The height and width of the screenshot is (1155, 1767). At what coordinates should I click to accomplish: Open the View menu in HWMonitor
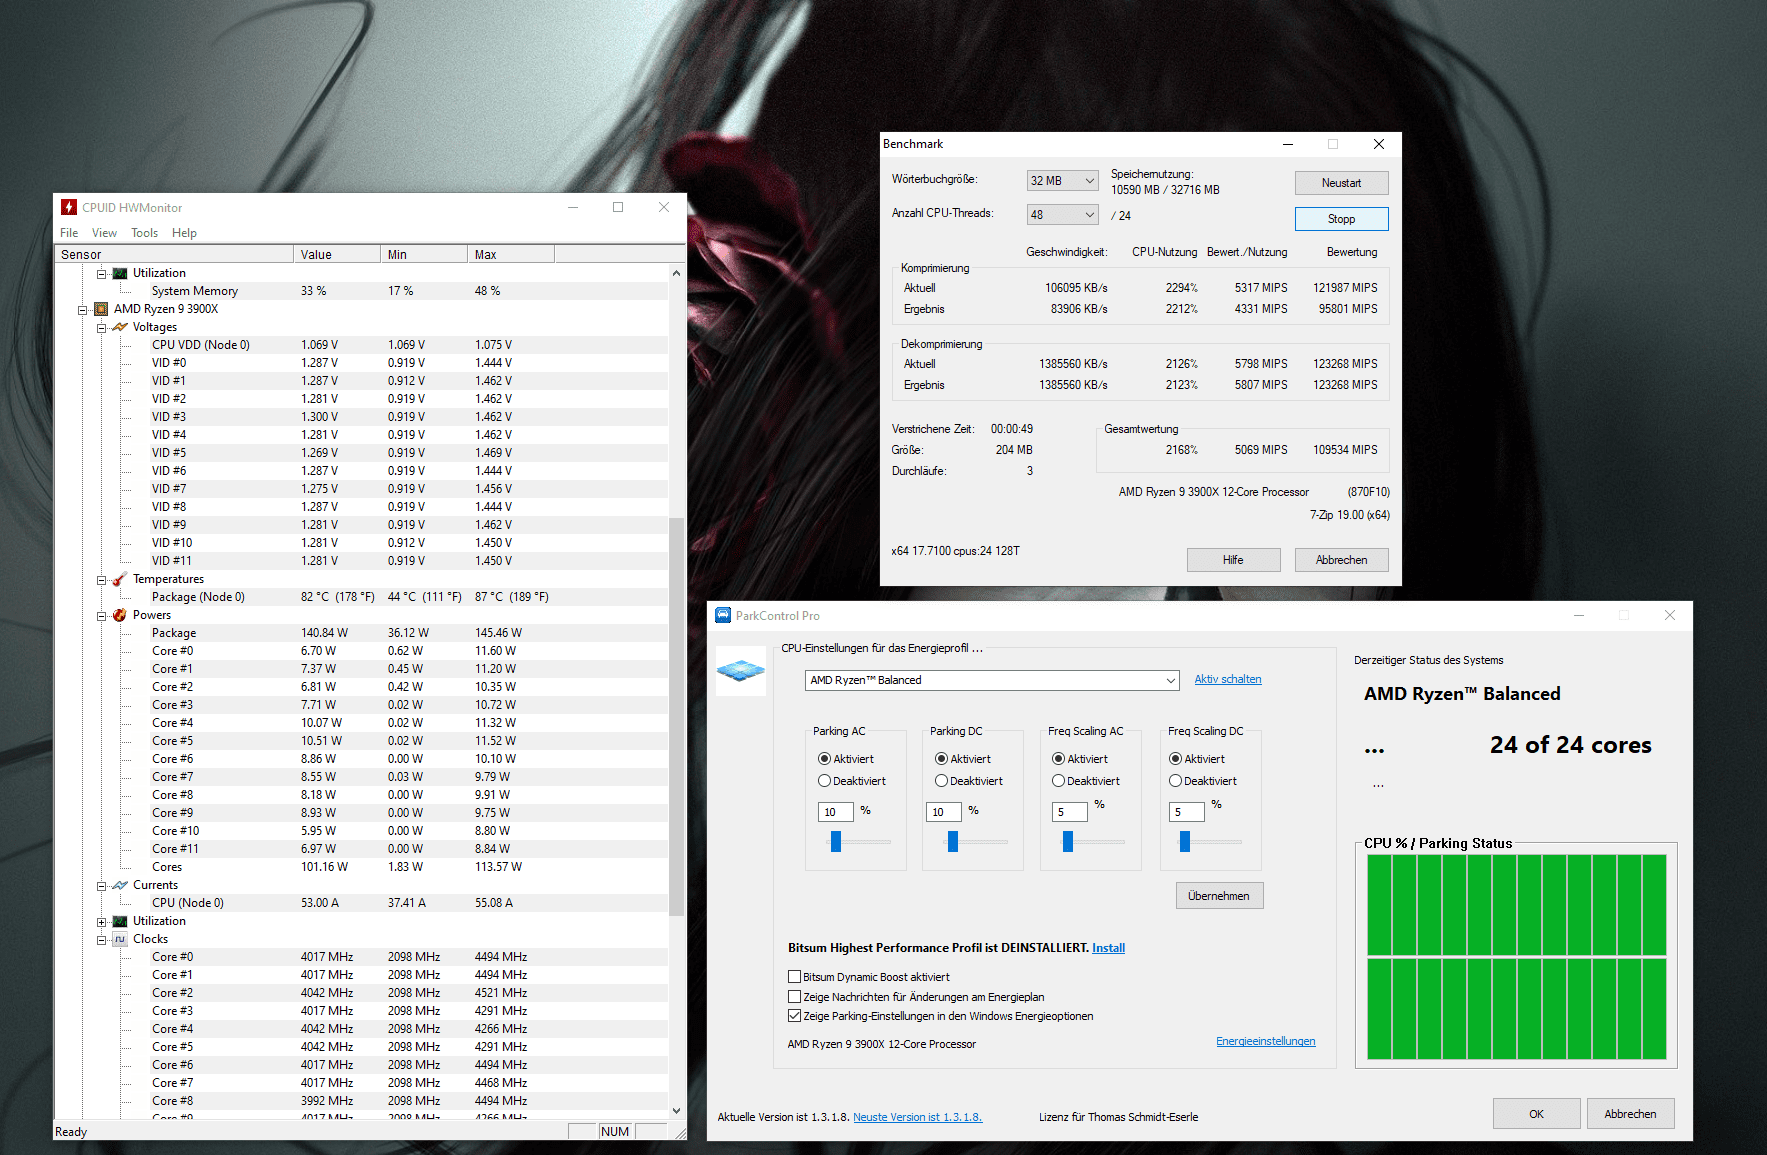click(104, 233)
